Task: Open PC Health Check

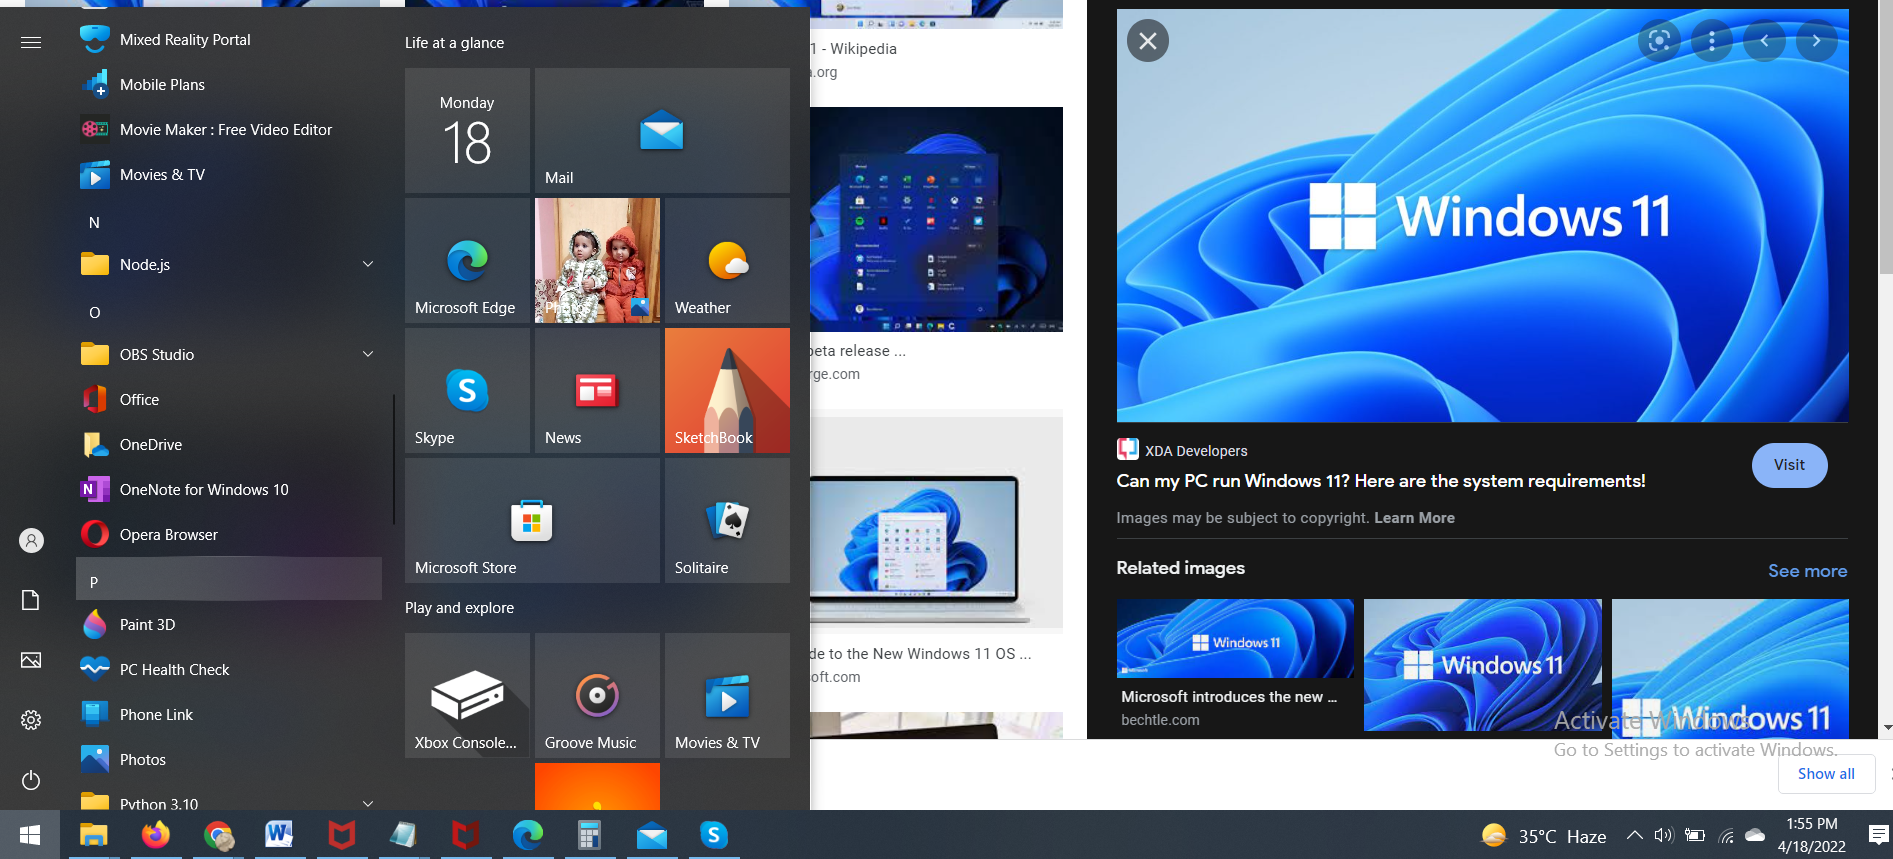Action: coord(229,670)
